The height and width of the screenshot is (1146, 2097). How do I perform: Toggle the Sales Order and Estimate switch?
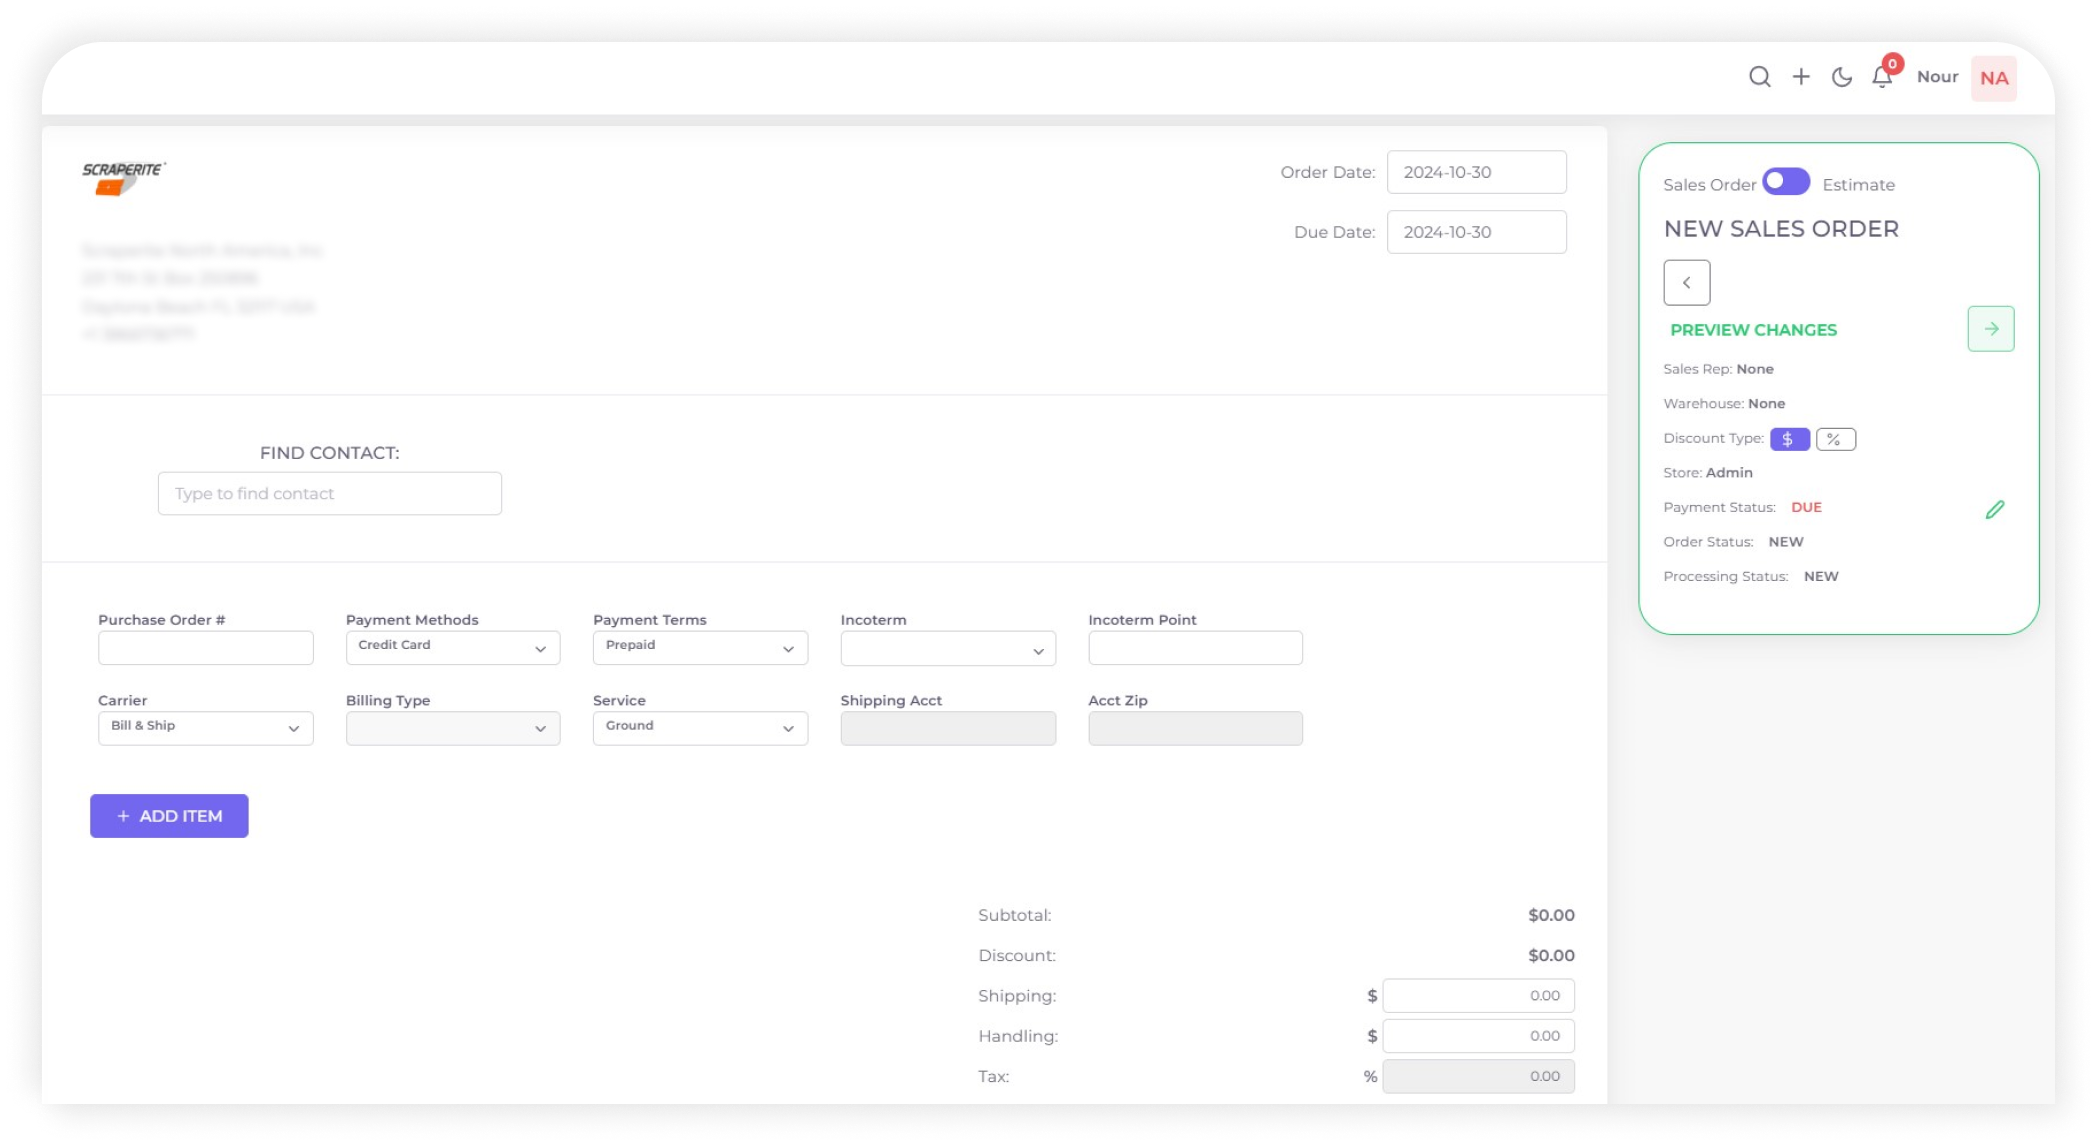click(x=1785, y=182)
